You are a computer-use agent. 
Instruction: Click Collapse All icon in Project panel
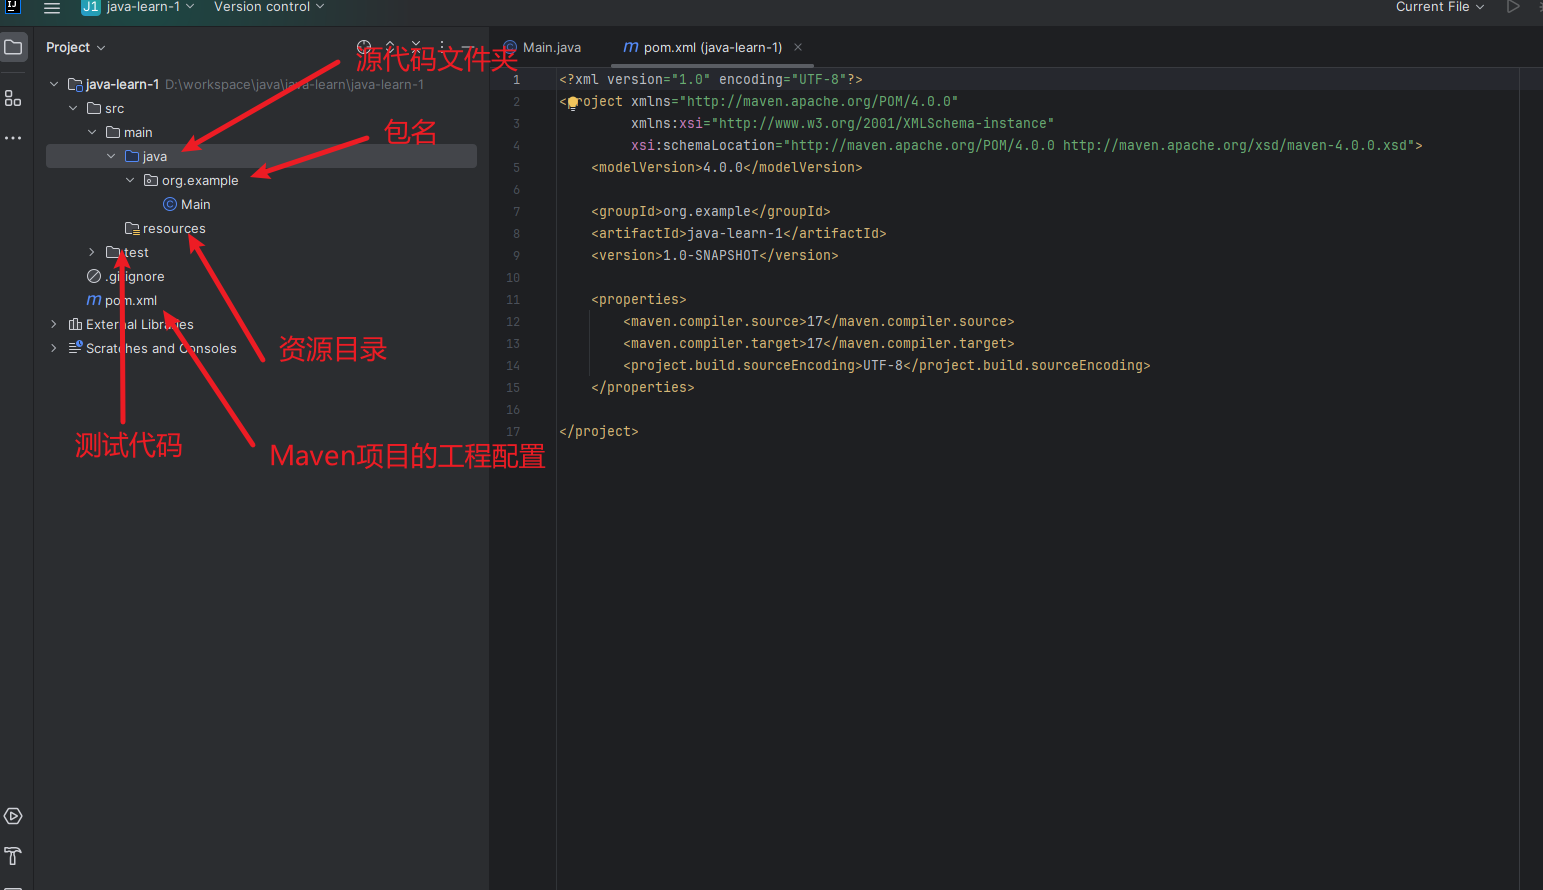click(416, 47)
